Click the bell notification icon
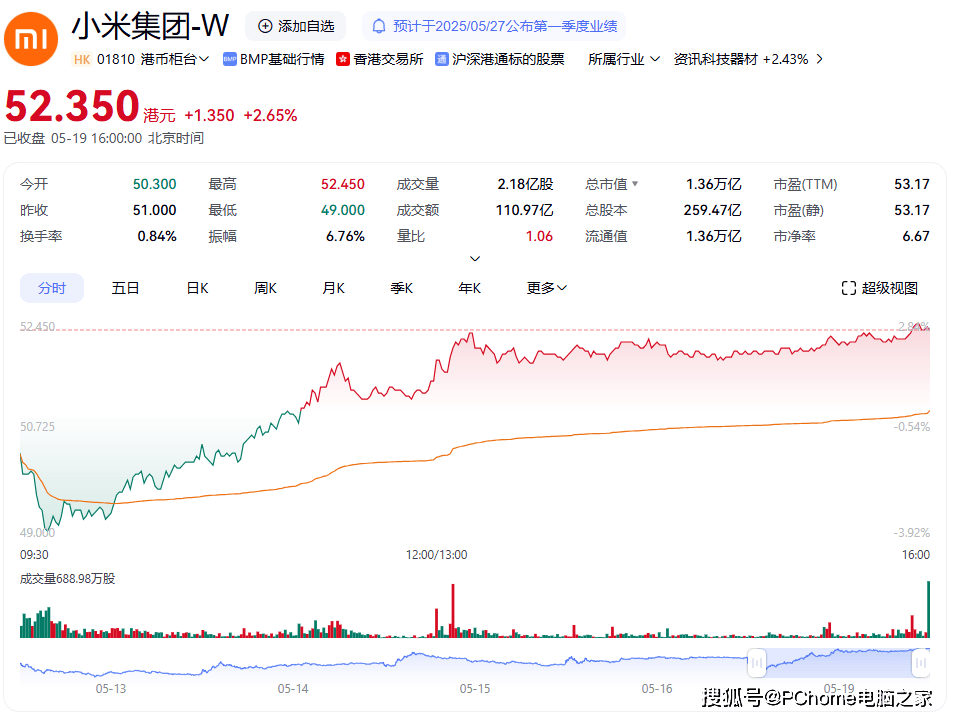 pyautogui.click(x=379, y=26)
